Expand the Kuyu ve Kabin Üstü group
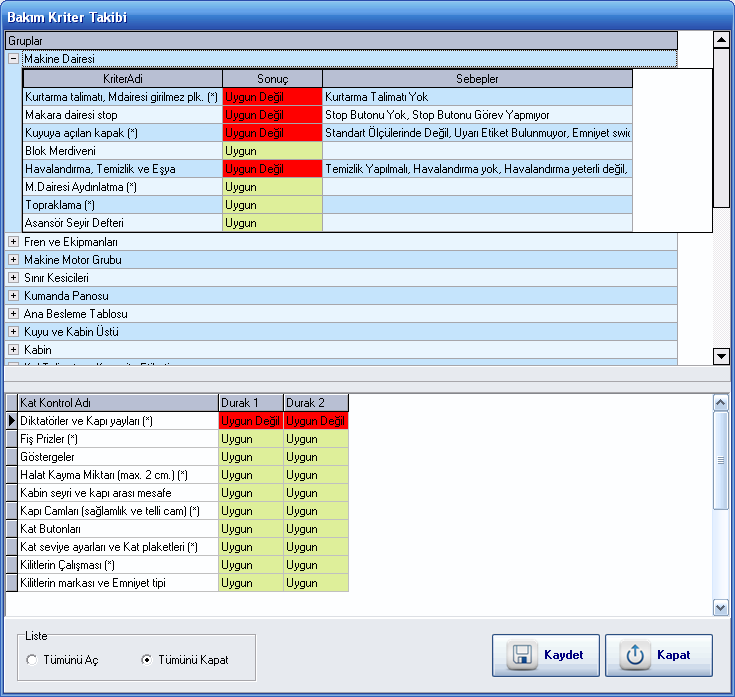 tap(14, 332)
